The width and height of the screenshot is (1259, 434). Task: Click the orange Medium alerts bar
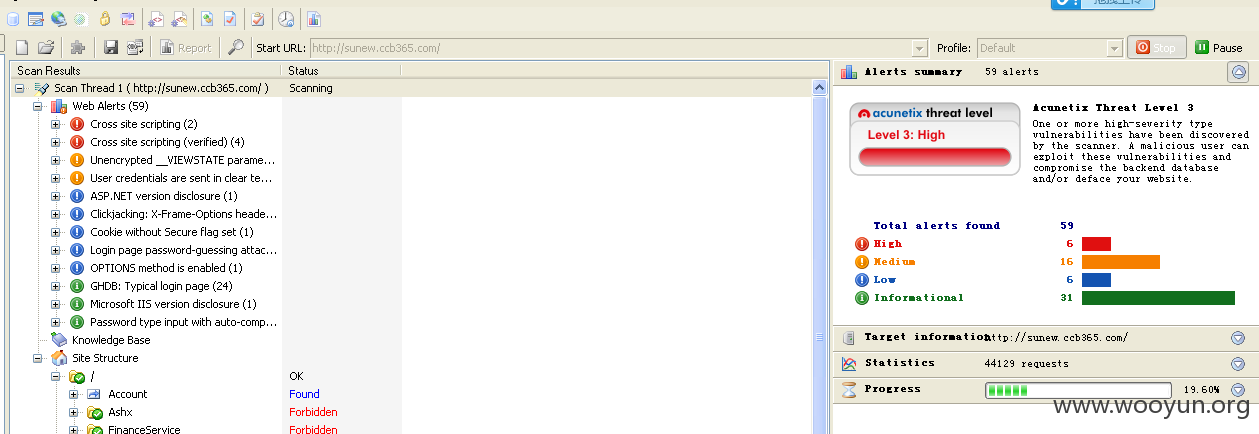coord(1120,262)
